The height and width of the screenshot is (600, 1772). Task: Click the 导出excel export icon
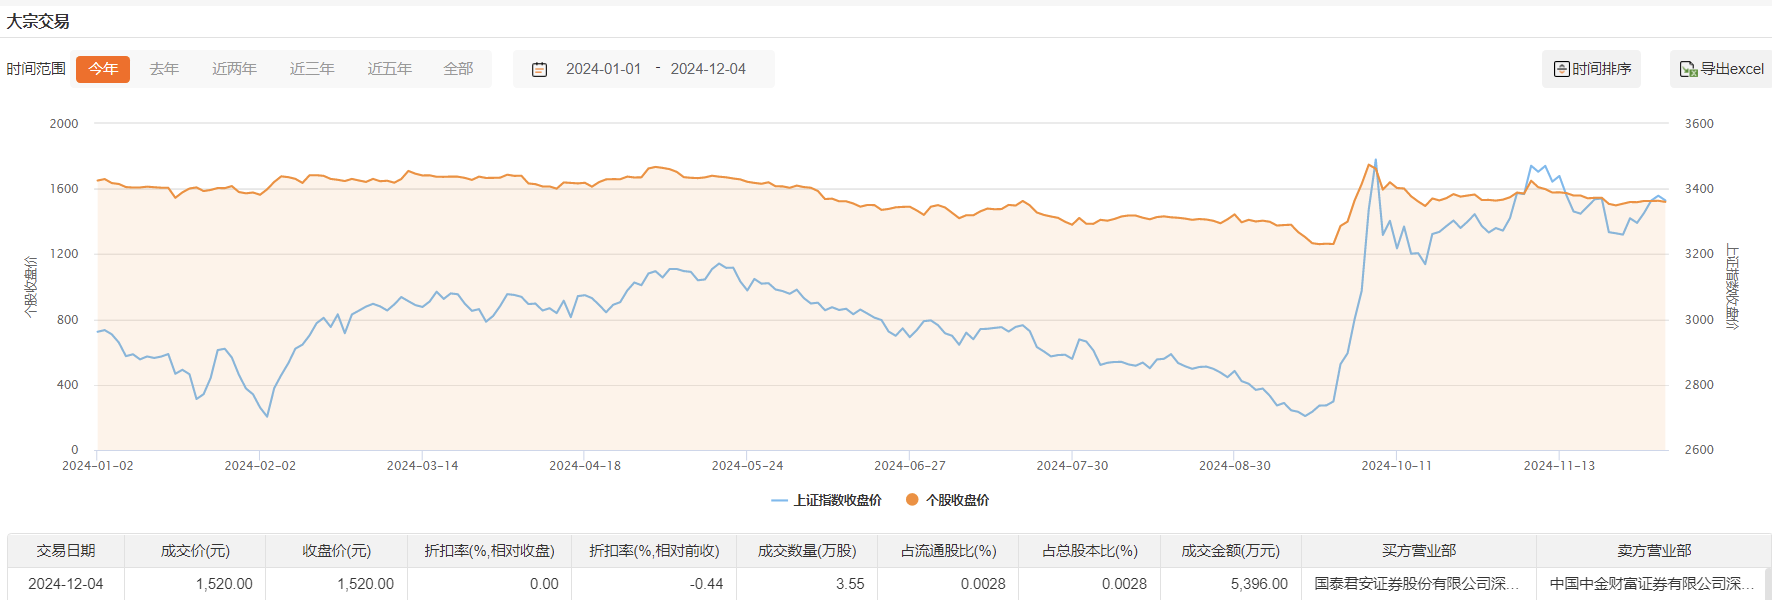(1688, 69)
